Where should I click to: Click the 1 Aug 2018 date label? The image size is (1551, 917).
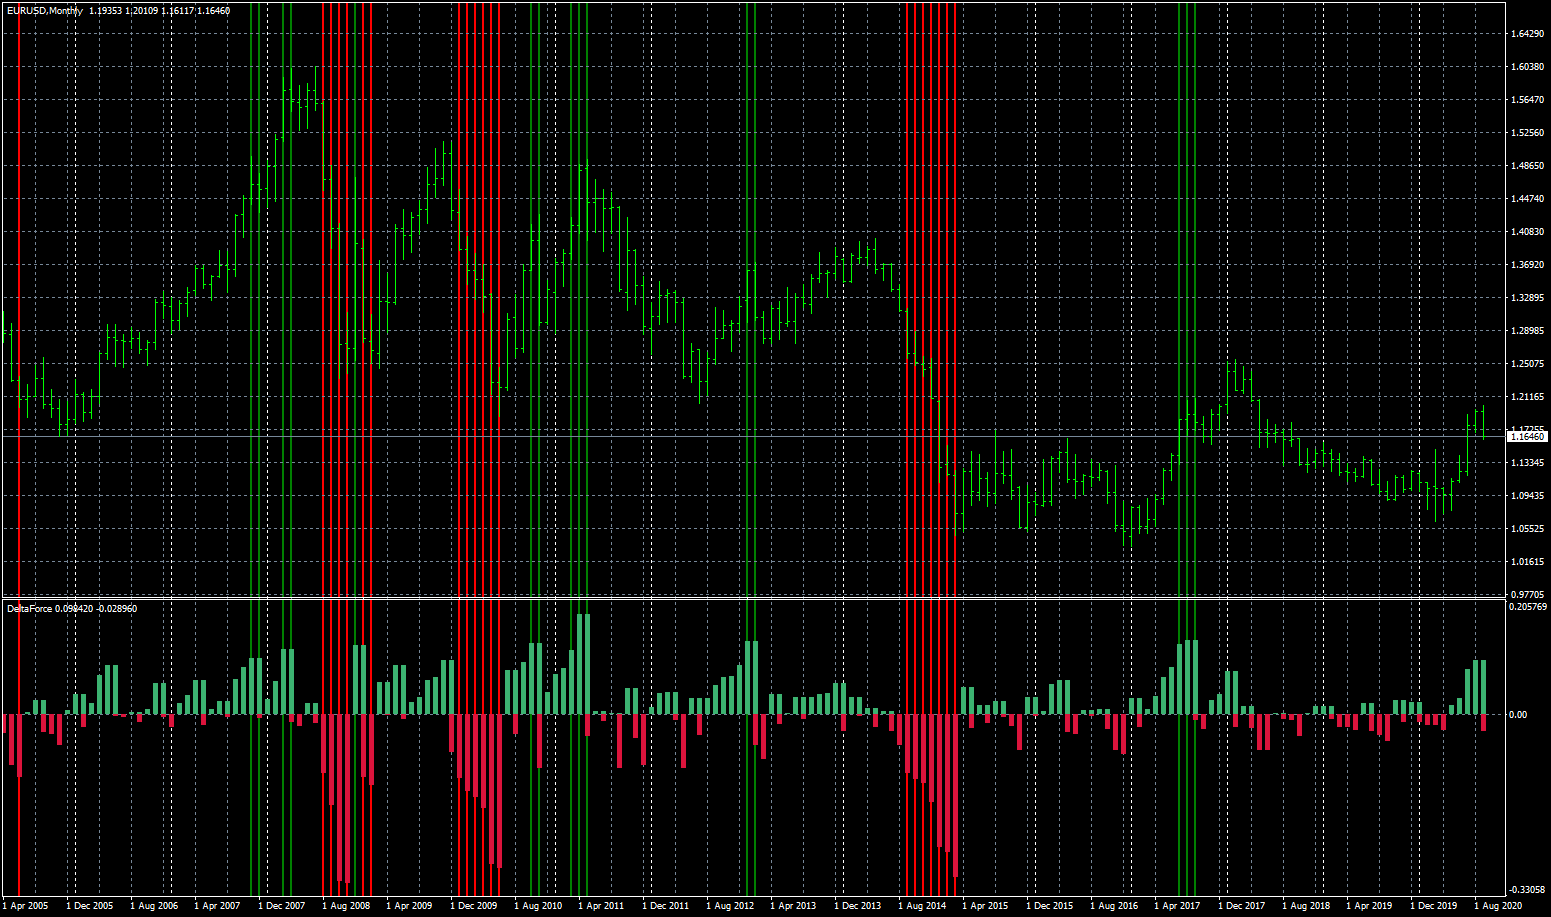pos(1305,906)
